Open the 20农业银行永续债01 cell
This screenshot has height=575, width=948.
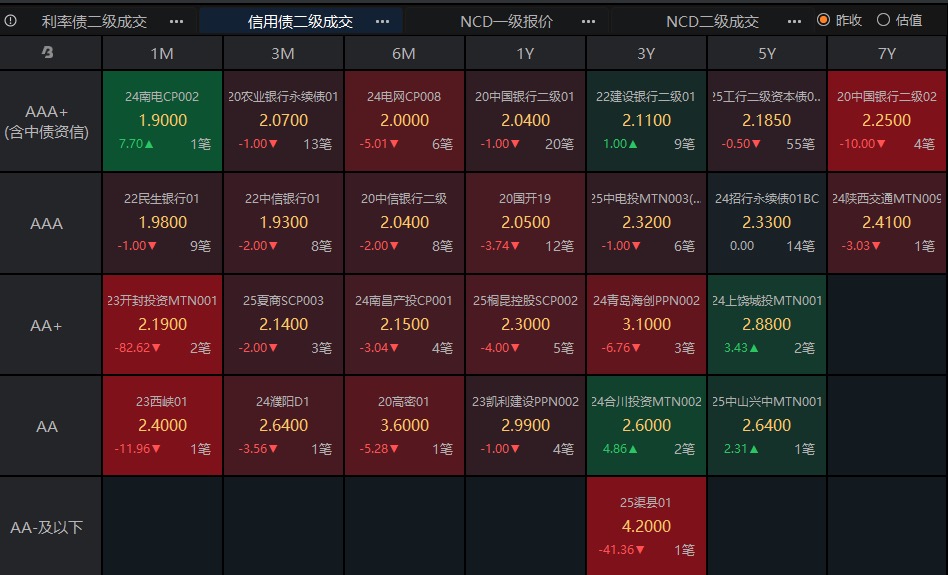[284, 121]
